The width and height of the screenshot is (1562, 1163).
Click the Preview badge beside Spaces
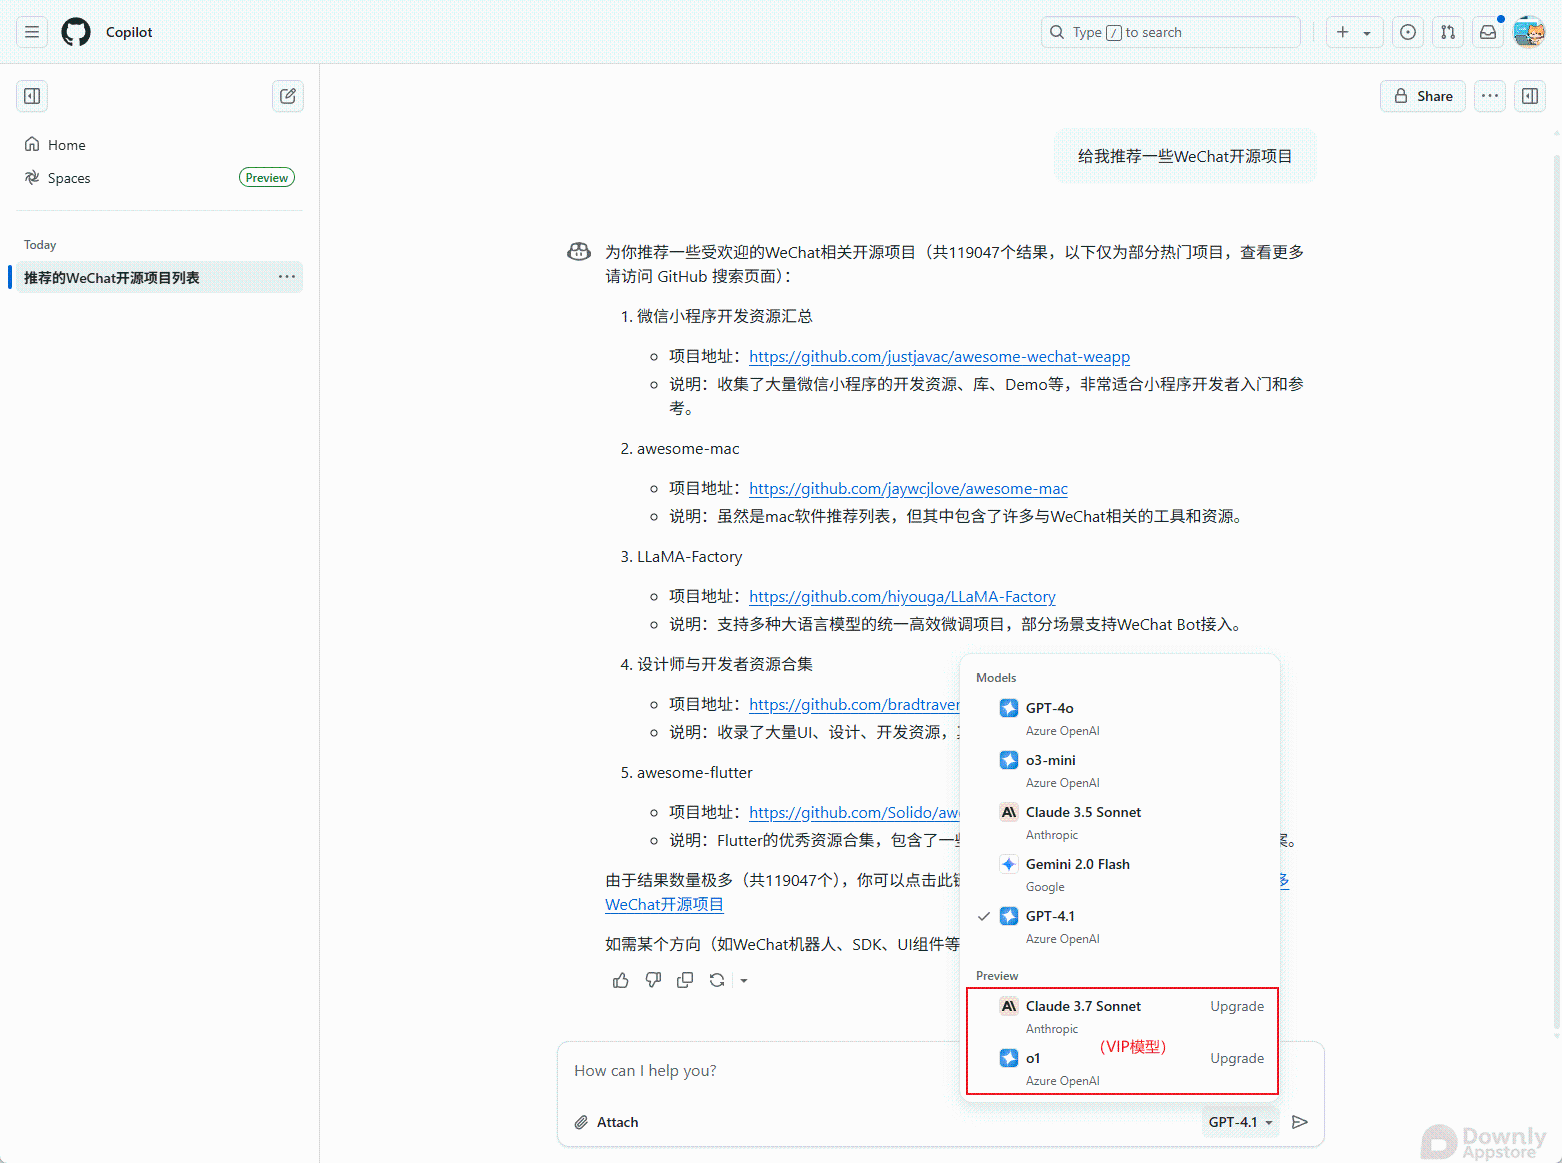coord(267,178)
